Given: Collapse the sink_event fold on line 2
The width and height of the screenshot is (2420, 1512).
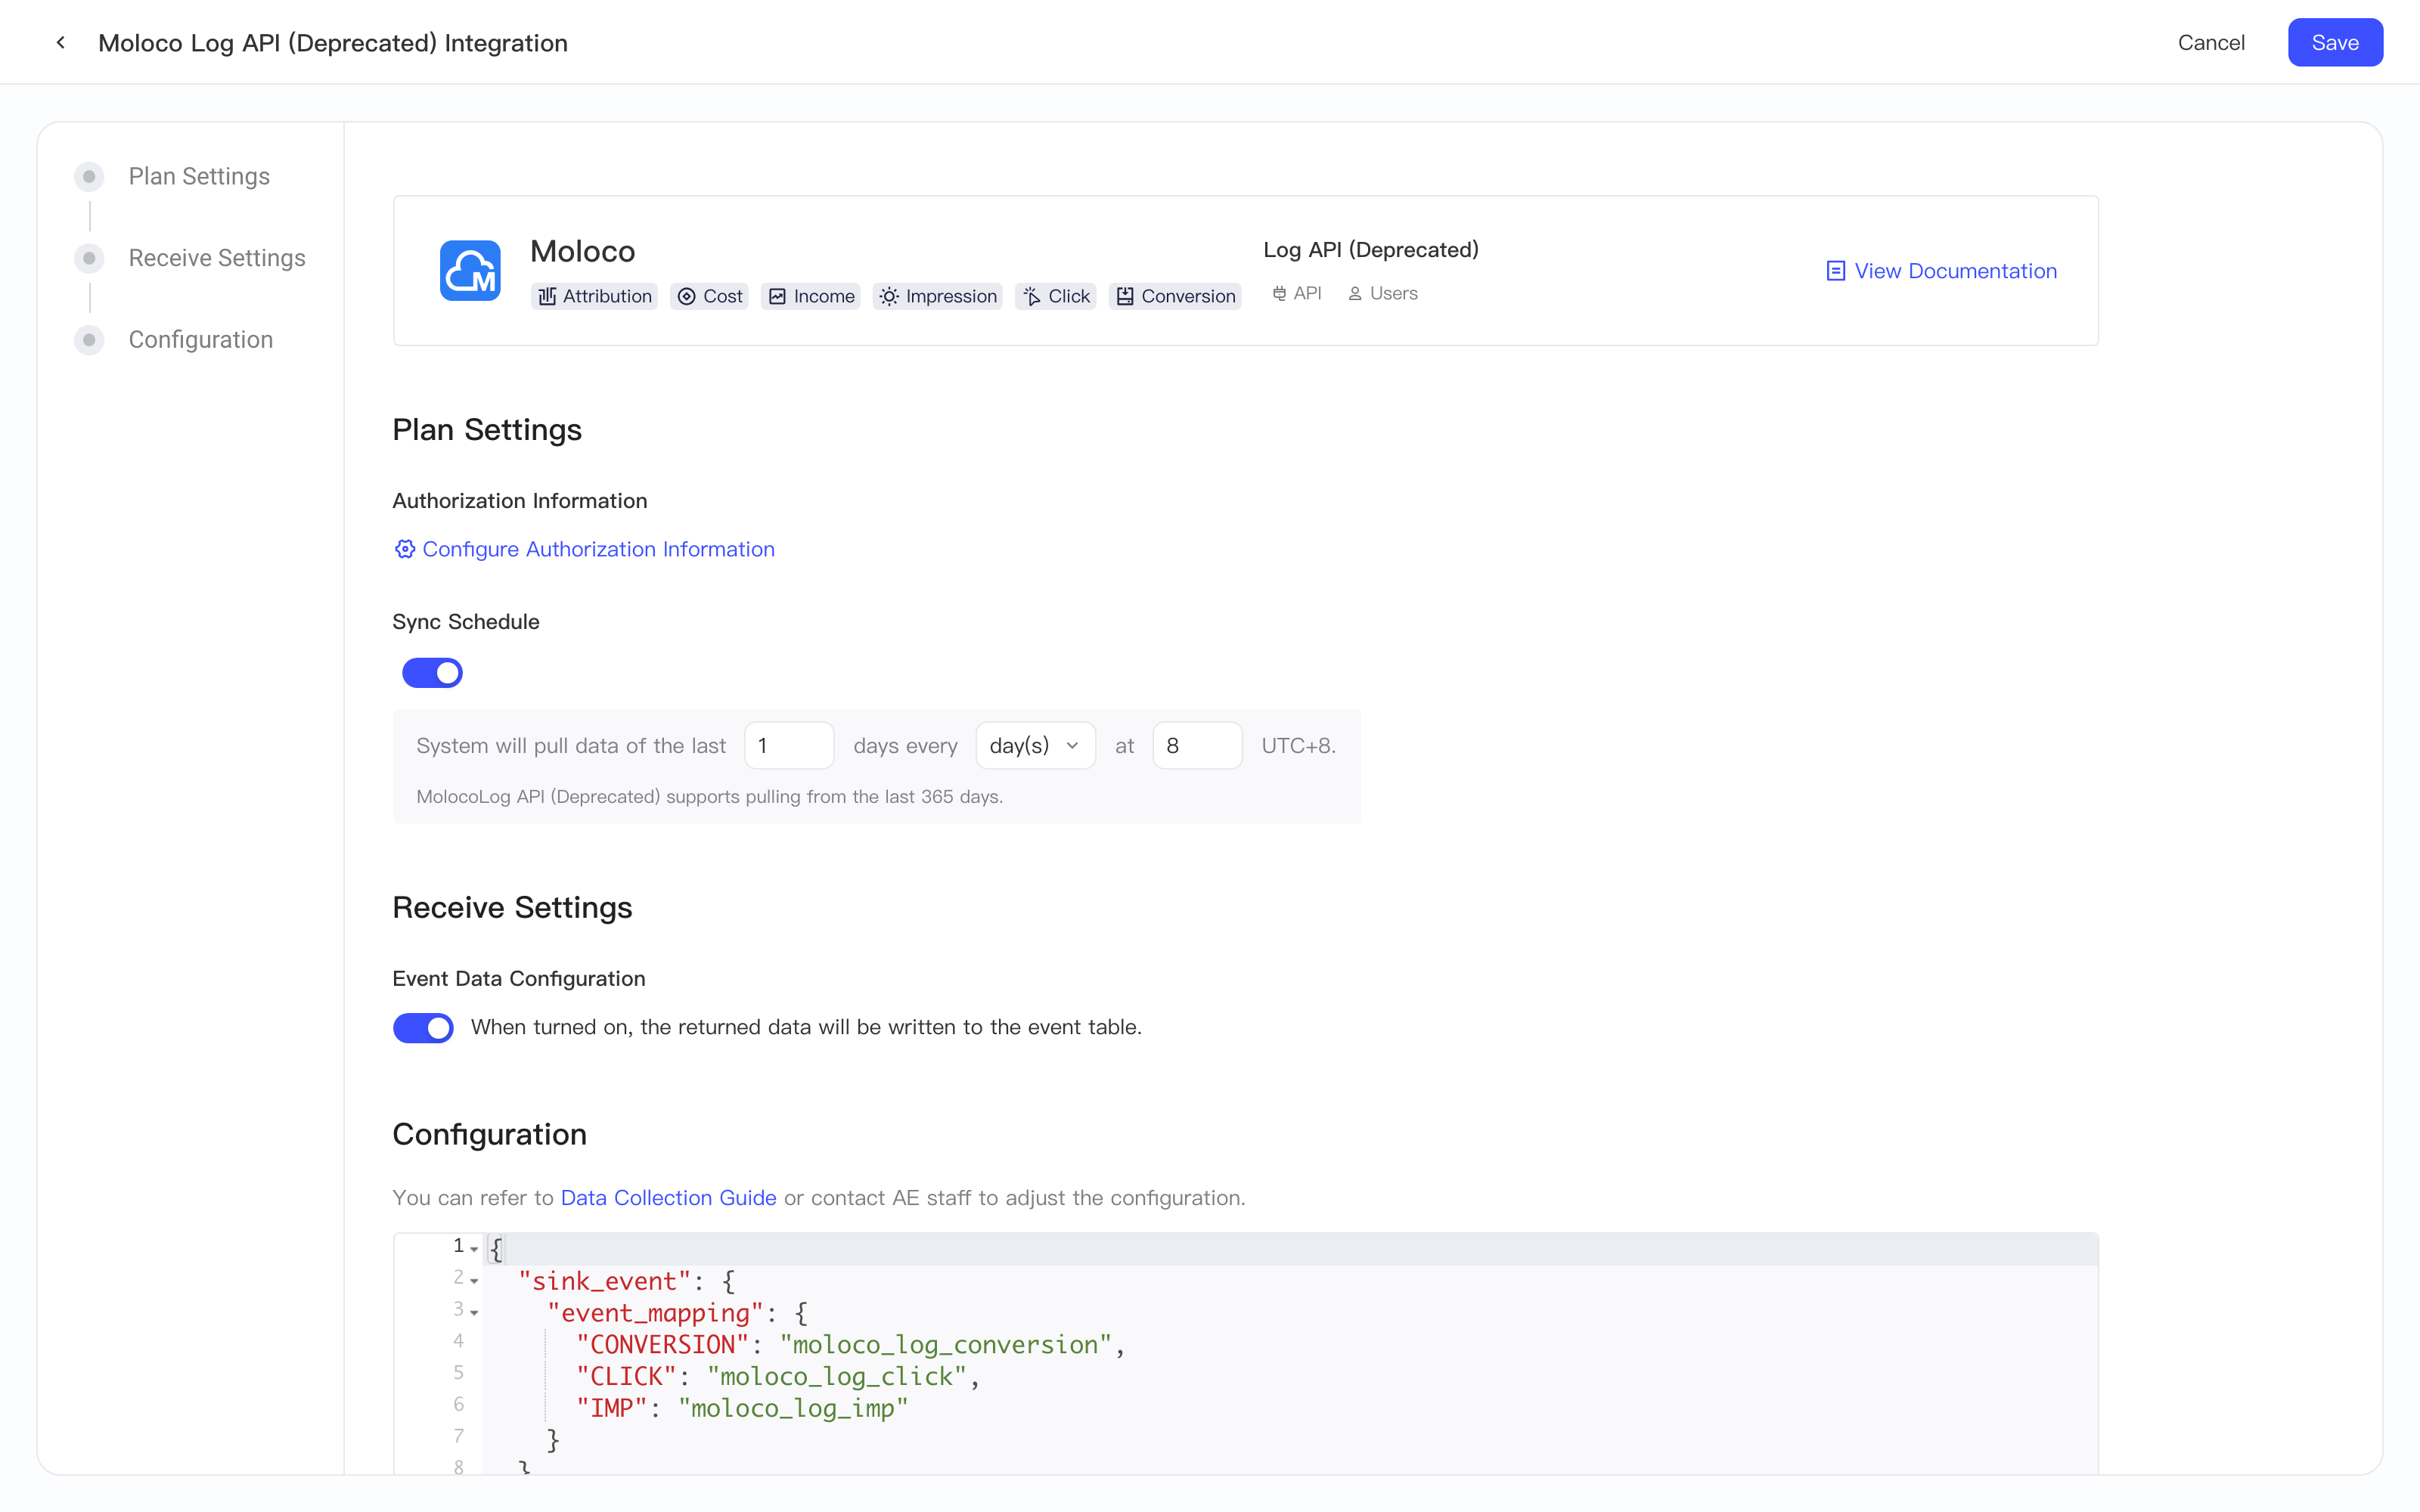Looking at the screenshot, I should point(474,1281).
